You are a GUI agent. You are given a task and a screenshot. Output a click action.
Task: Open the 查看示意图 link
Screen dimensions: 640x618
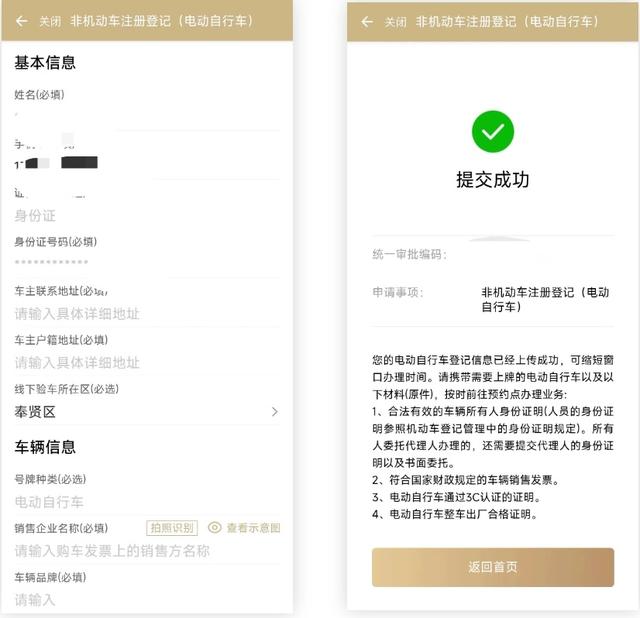pos(253,528)
